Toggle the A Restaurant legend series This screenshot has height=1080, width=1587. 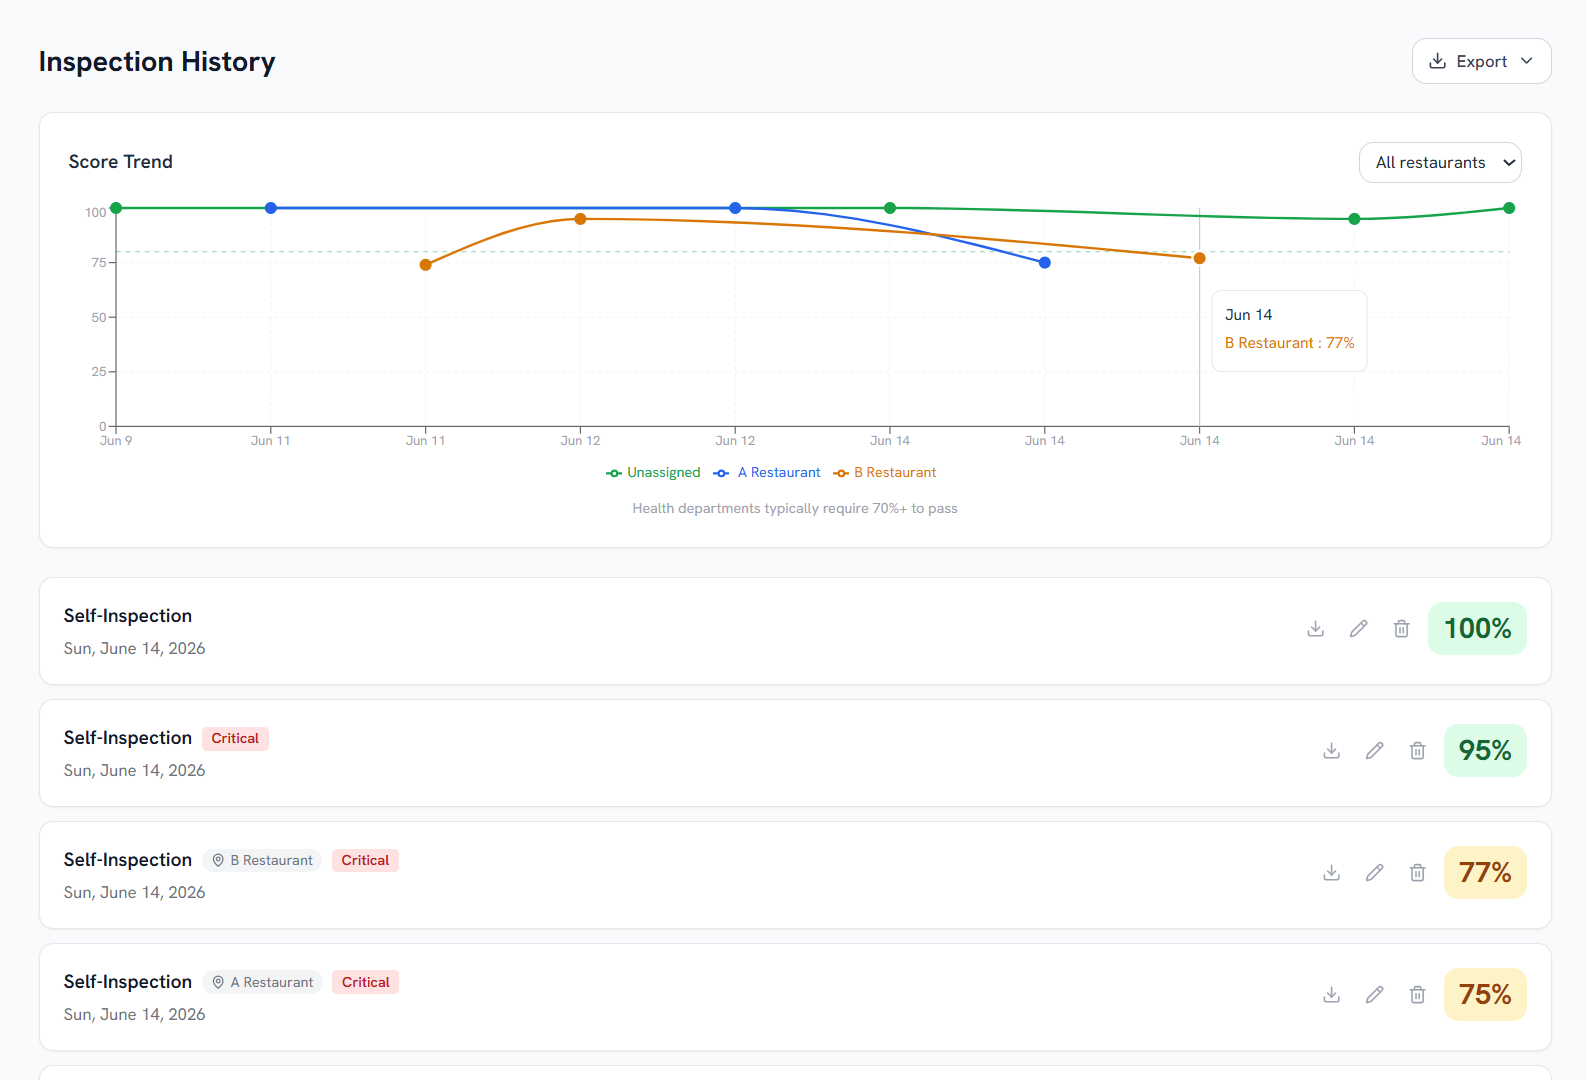click(767, 473)
